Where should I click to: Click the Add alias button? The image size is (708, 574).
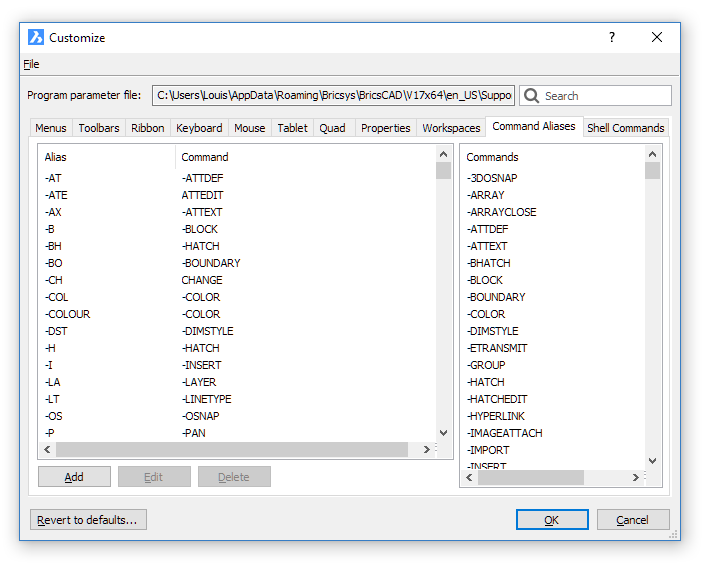click(74, 477)
